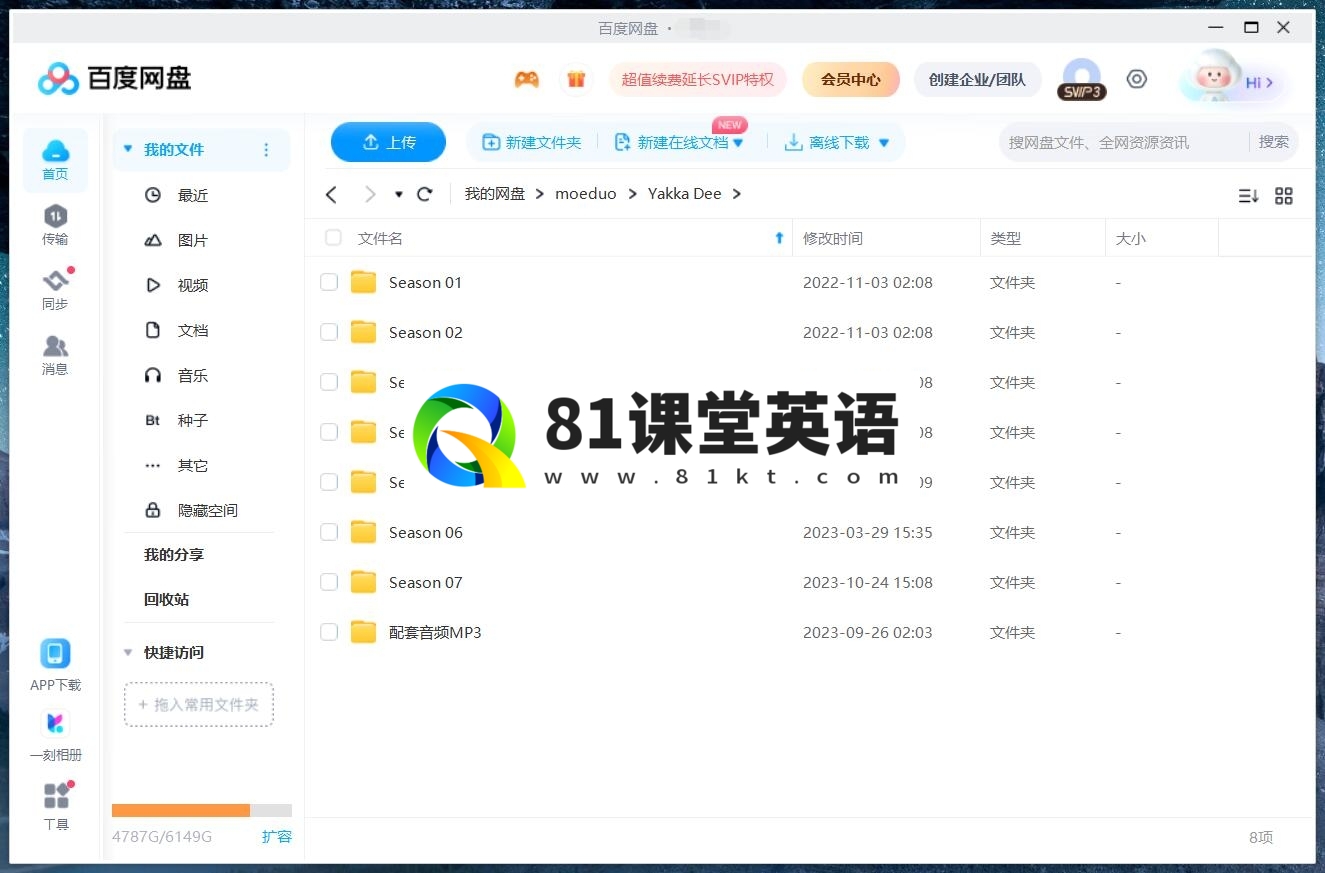Click 新建文件夹 button
This screenshot has width=1325, height=873.
tap(532, 142)
